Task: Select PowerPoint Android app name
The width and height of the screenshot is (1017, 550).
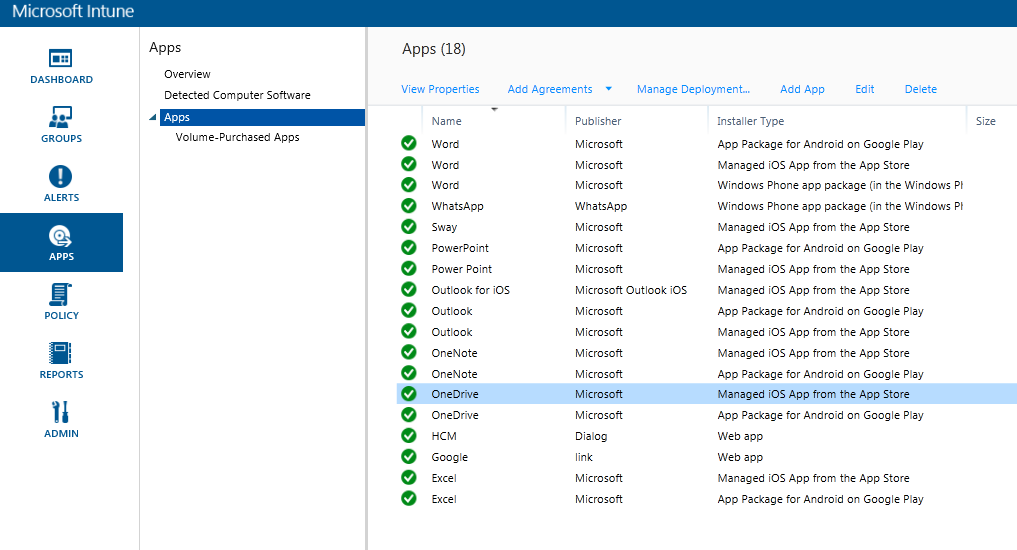Action: coord(460,248)
